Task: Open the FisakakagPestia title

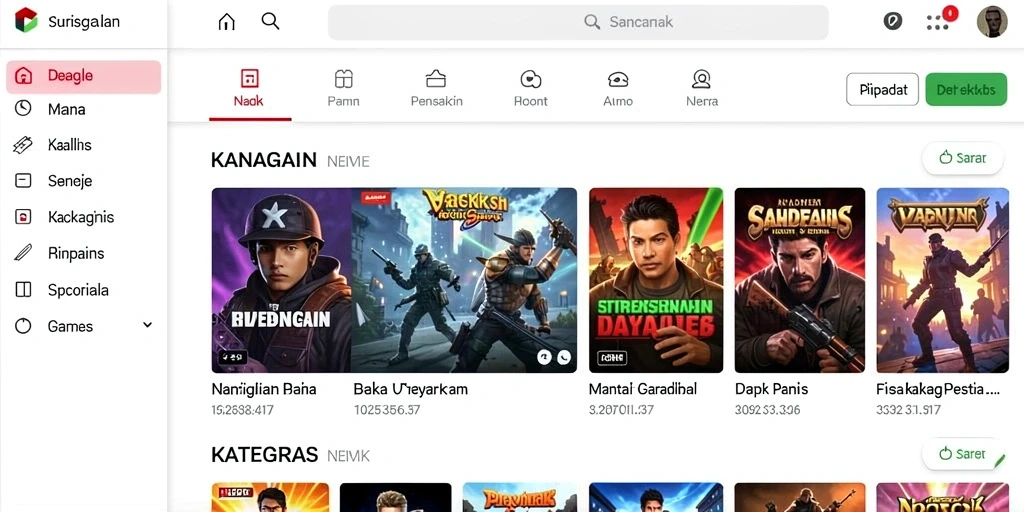Action: click(938, 390)
